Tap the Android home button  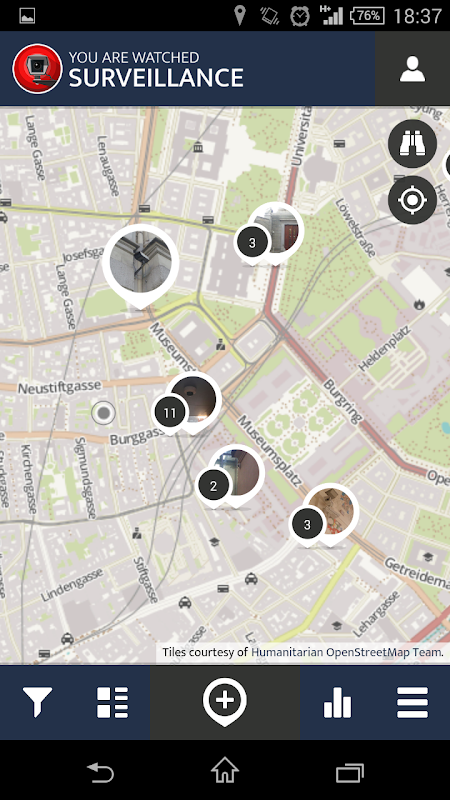224,770
